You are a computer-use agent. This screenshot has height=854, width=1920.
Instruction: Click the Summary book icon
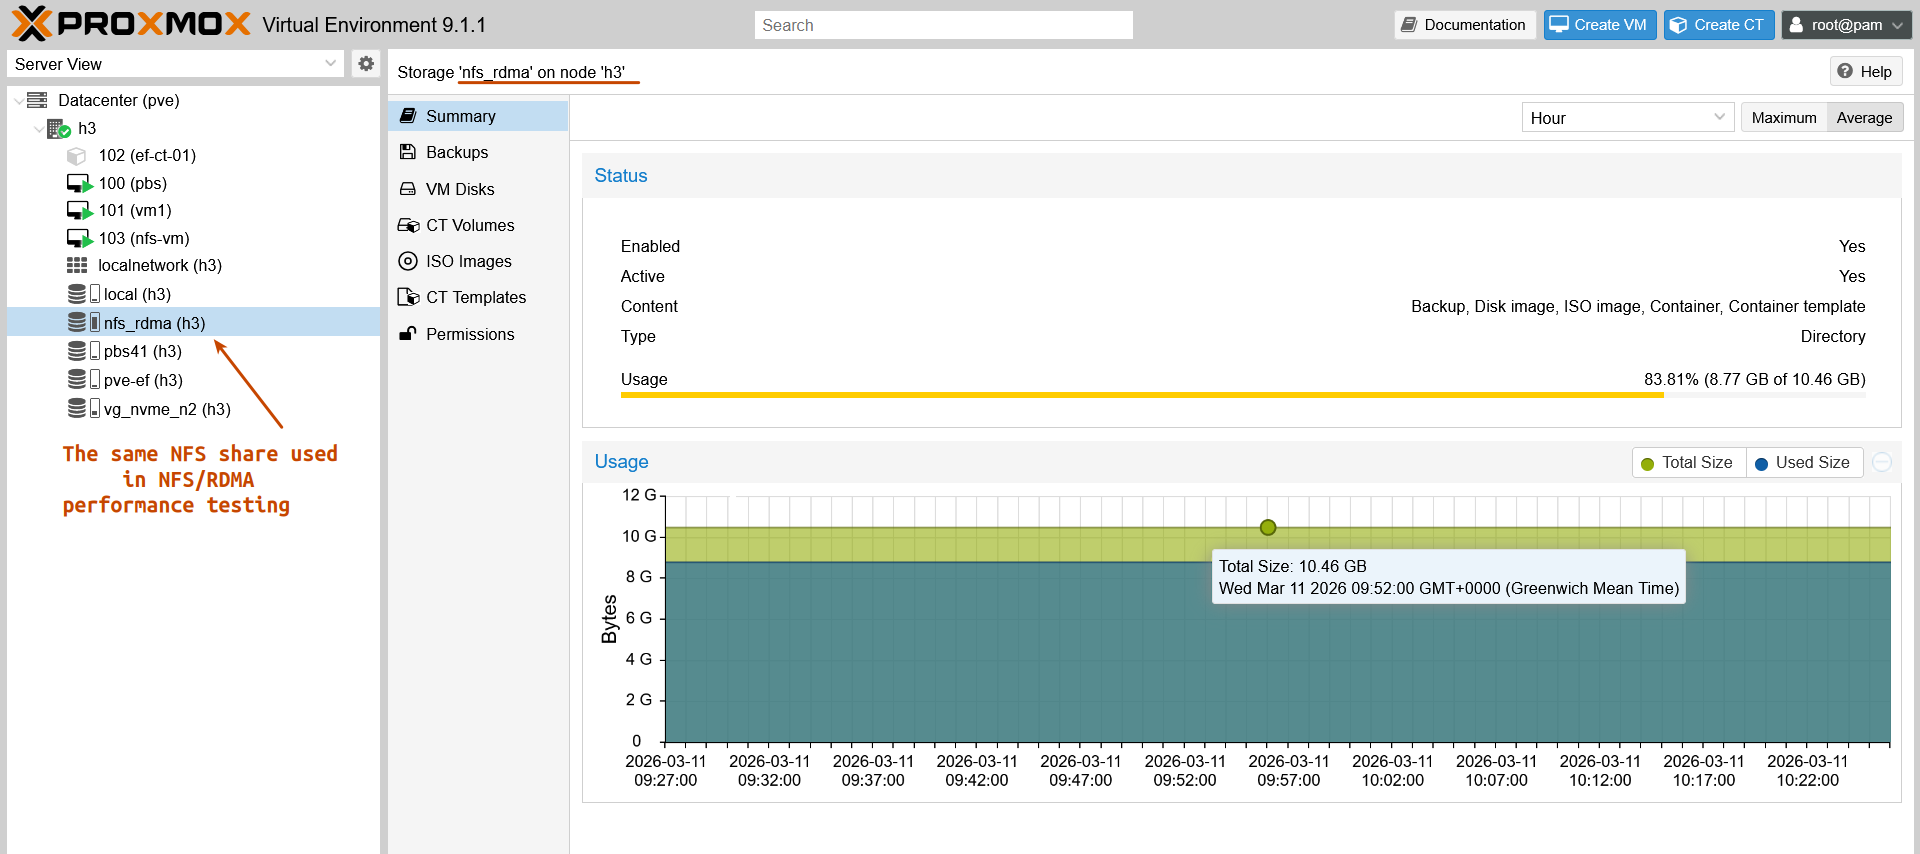click(x=408, y=116)
